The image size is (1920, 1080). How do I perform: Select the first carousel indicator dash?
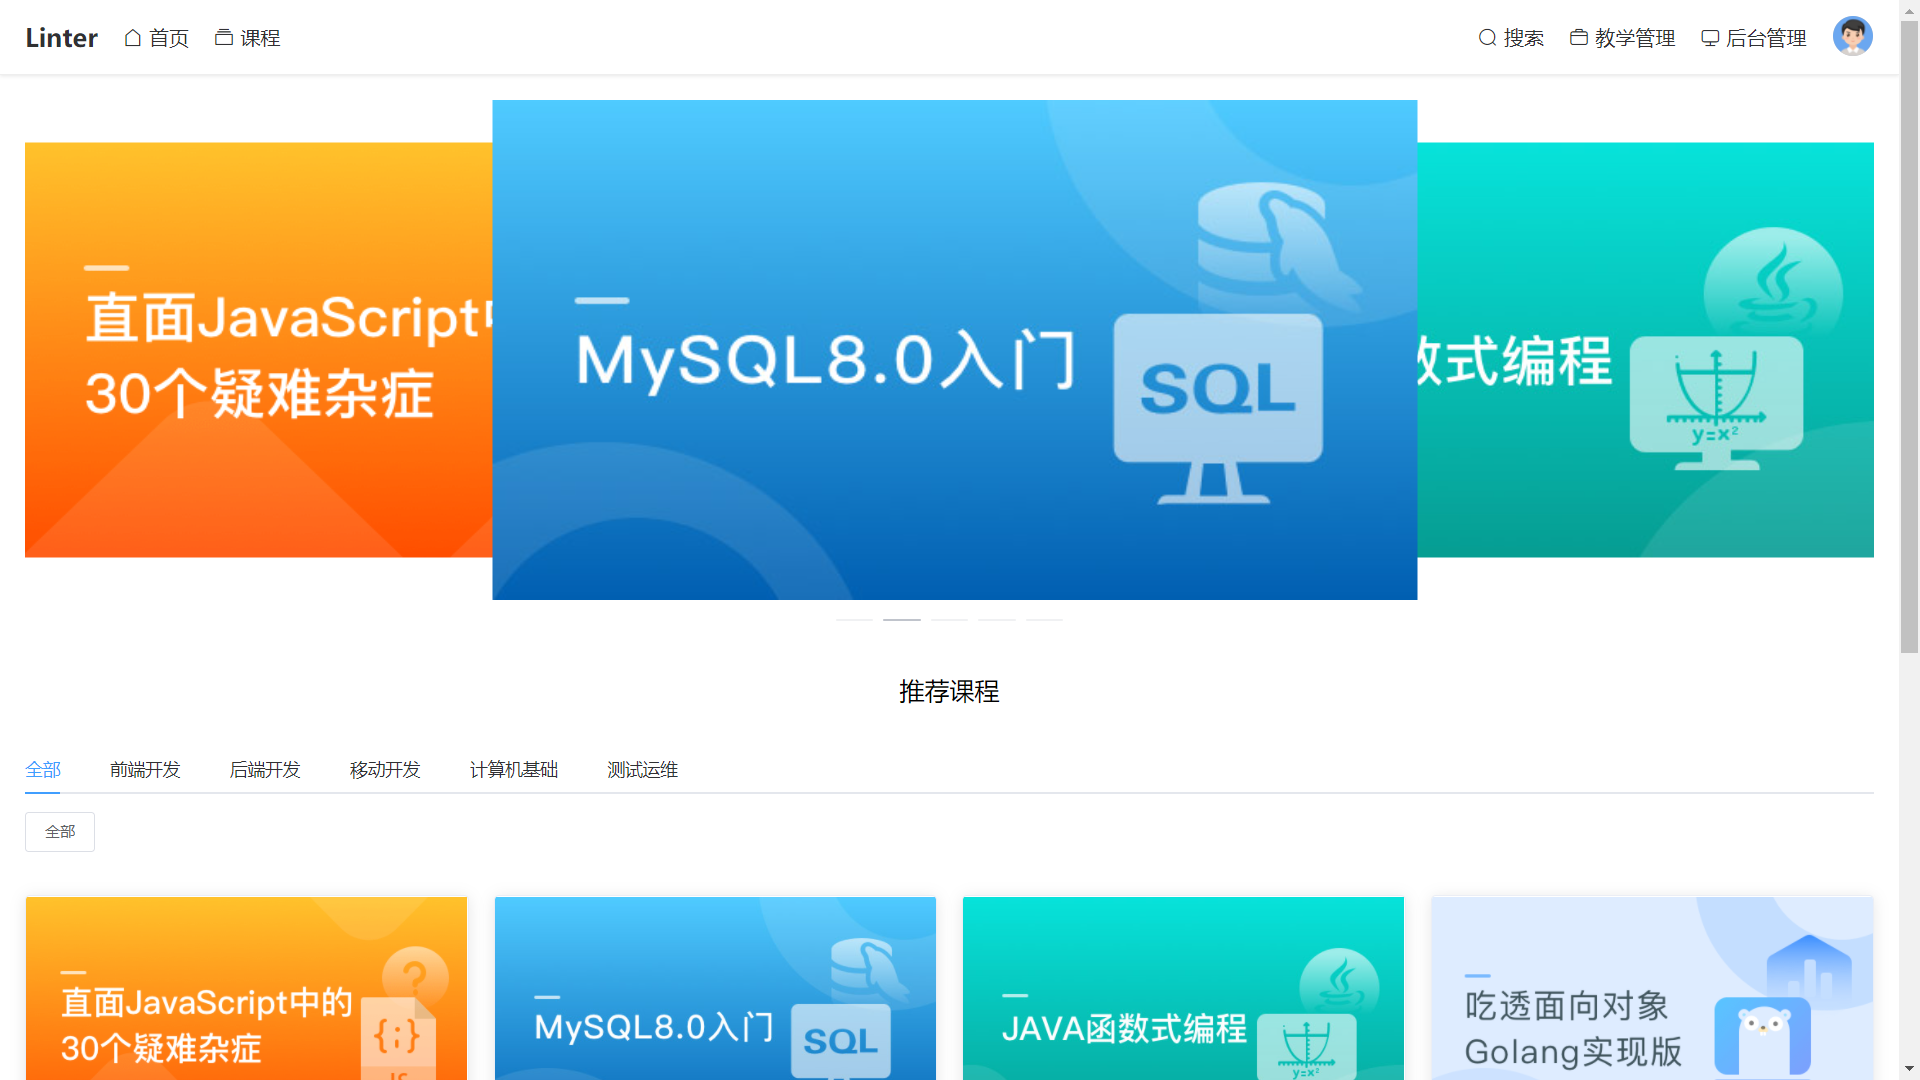pos(854,620)
